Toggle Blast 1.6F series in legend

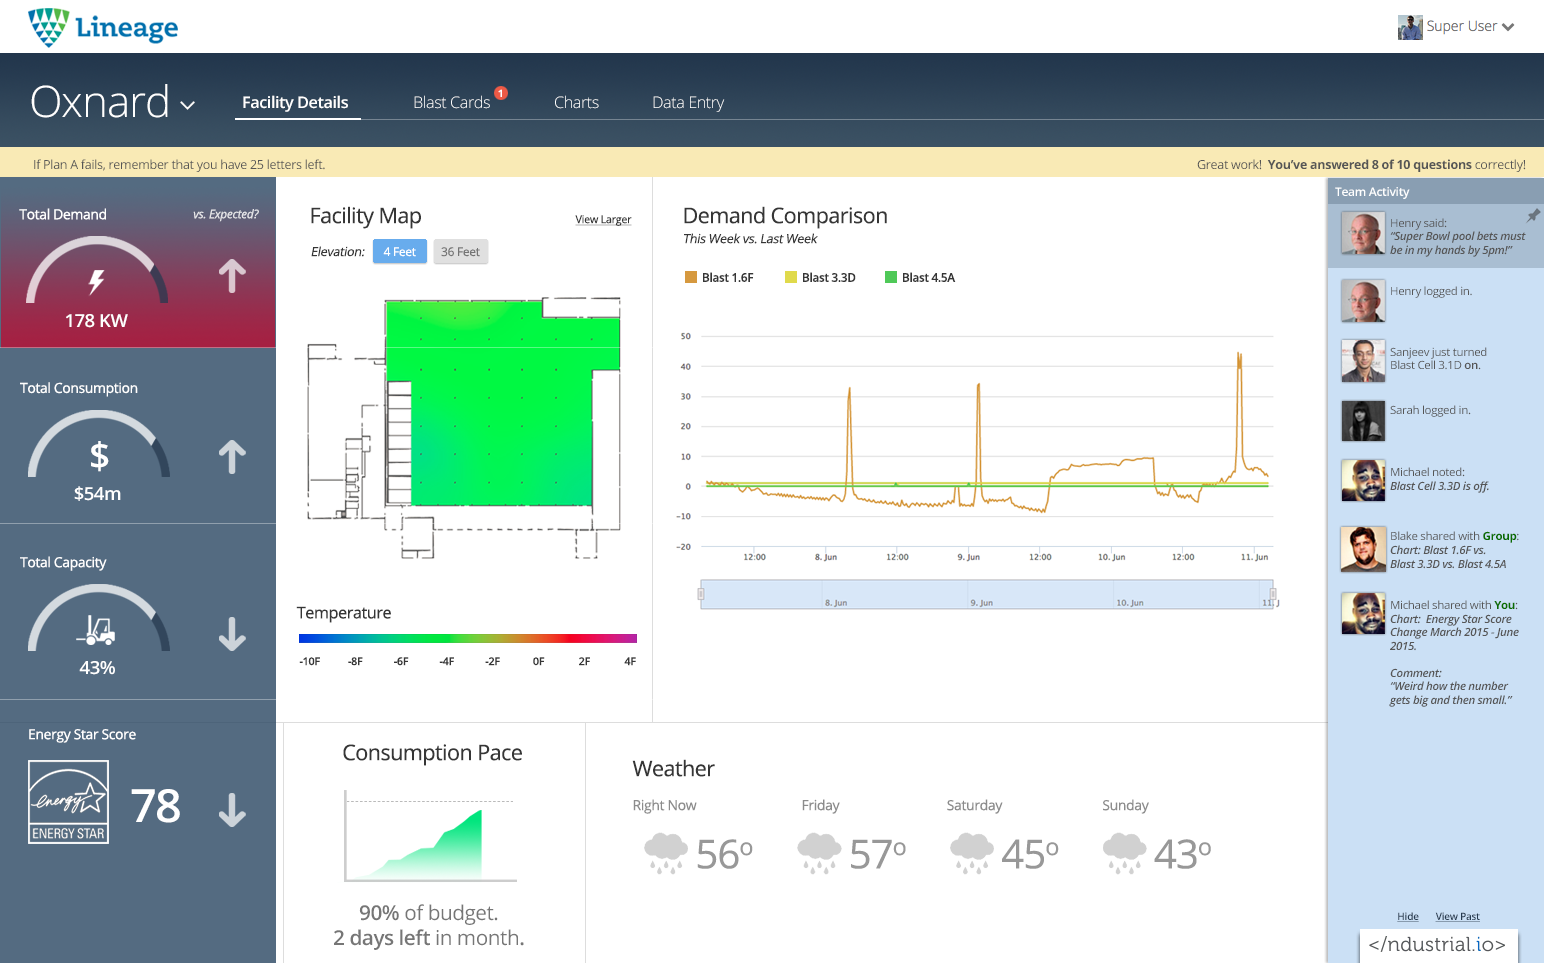click(x=718, y=278)
